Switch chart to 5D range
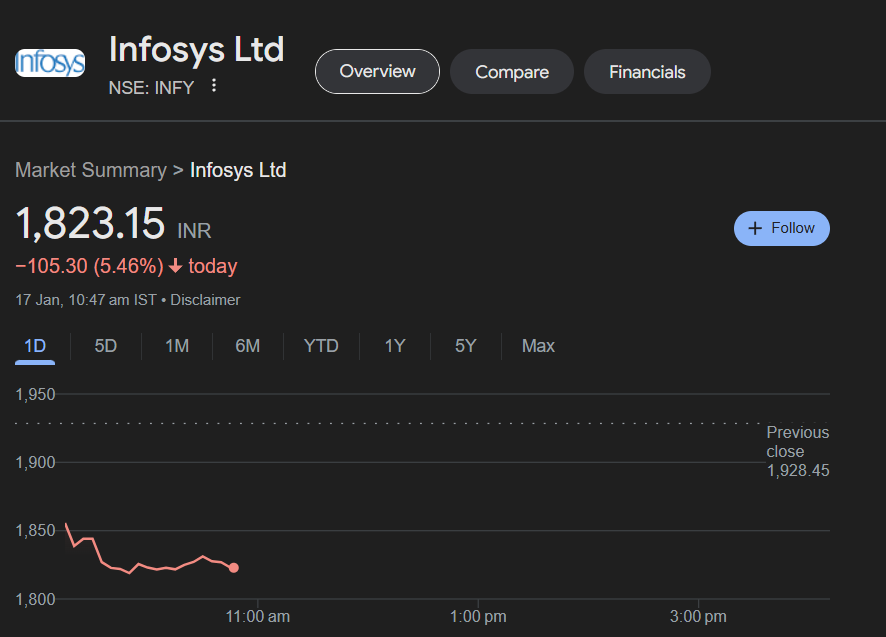Screen dimensions: 886x637 (106, 345)
